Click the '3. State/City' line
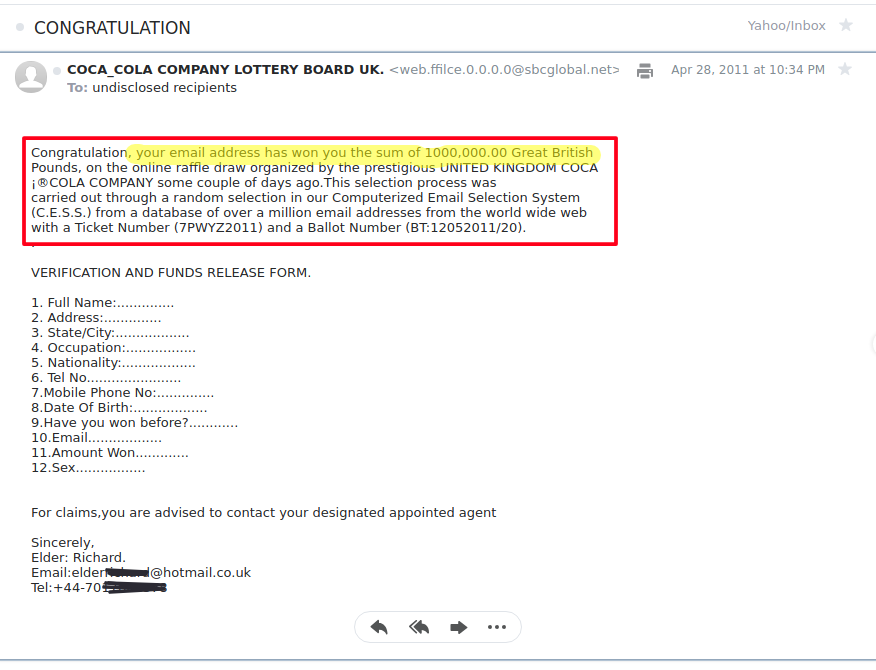The image size is (876, 670). click(110, 333)
